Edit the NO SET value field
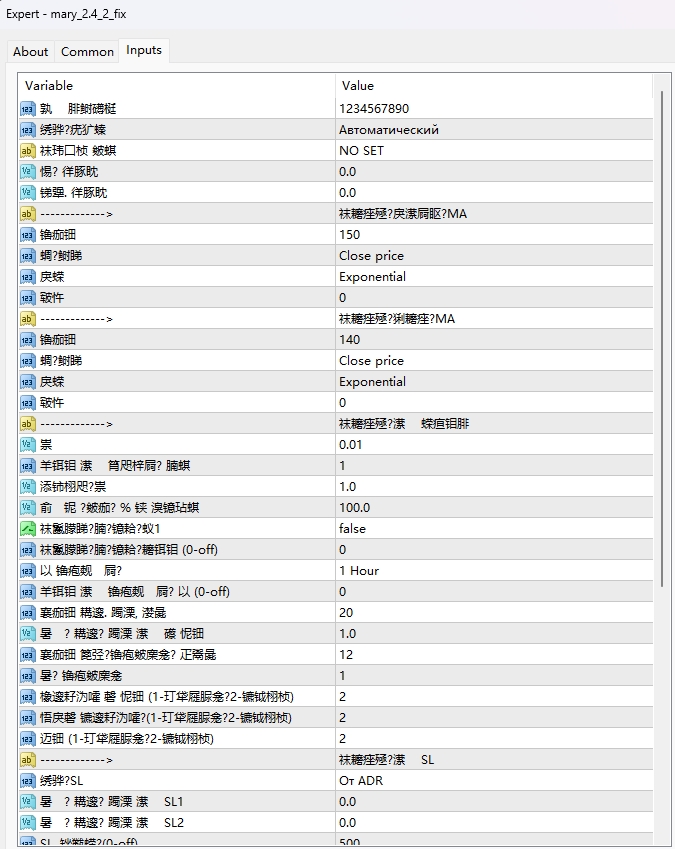Image resolution: width=675 pixels, height=849 pixels. pos(494,151)
